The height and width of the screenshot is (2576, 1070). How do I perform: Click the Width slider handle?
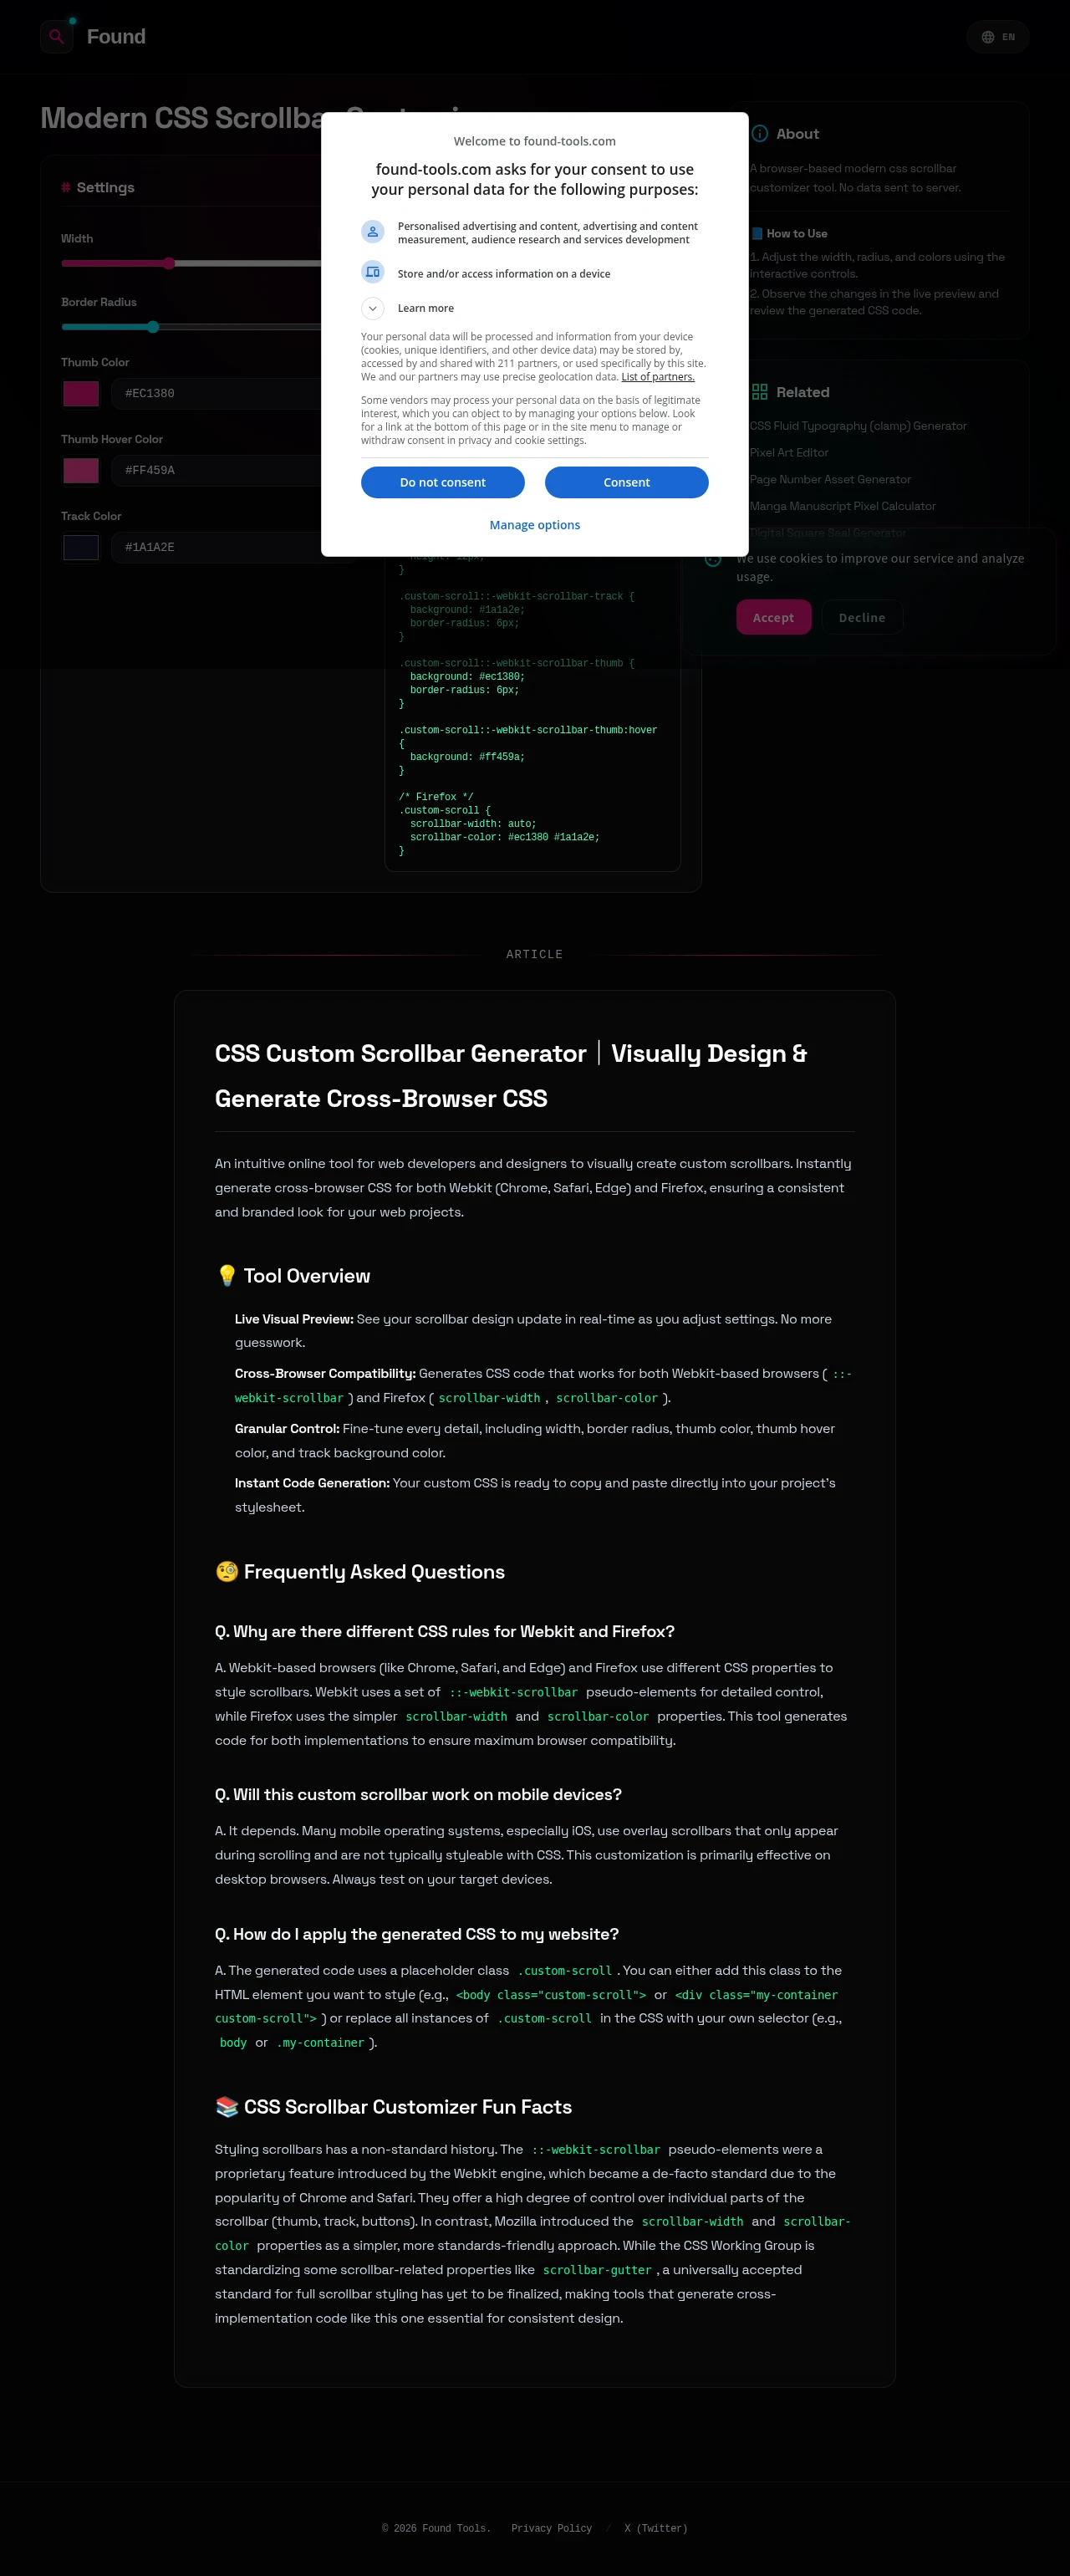point(169,264)
